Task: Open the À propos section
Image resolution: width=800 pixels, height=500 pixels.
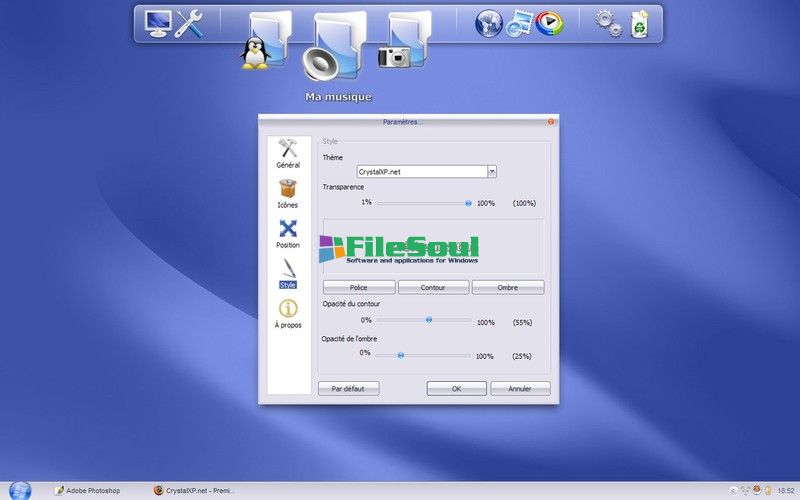Action: pos(288,314)
